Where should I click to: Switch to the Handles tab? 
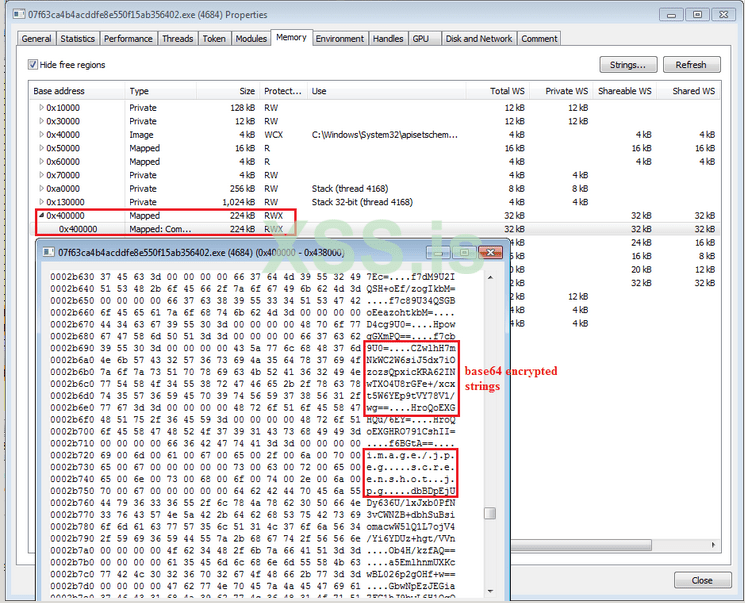tap(388, 39)
